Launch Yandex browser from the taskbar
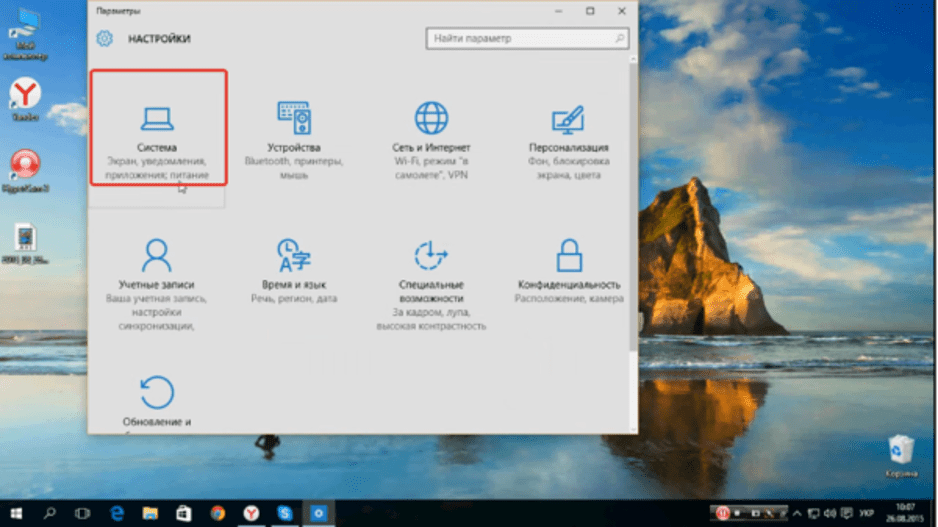 [251, 513]
